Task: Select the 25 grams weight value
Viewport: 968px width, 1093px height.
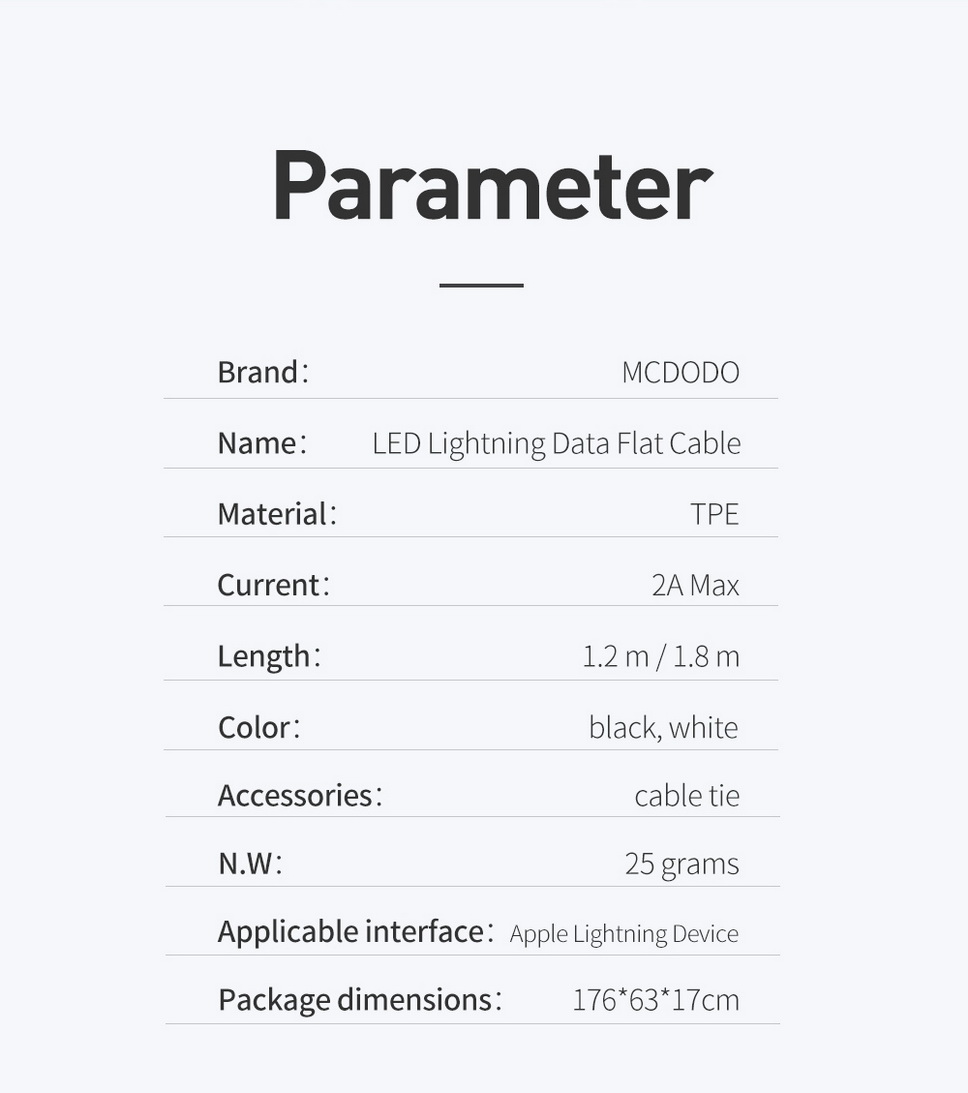Action: tap(682, 864)
